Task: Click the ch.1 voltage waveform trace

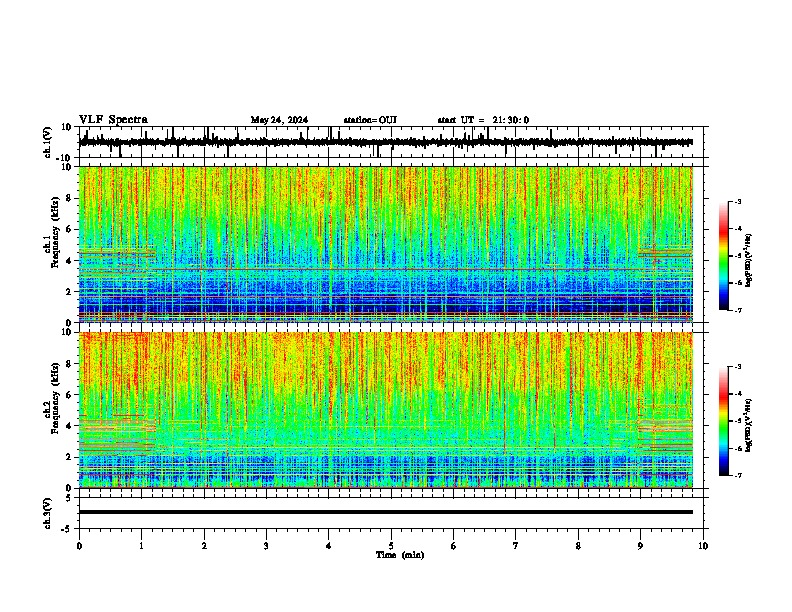Action: click(386, 142)
